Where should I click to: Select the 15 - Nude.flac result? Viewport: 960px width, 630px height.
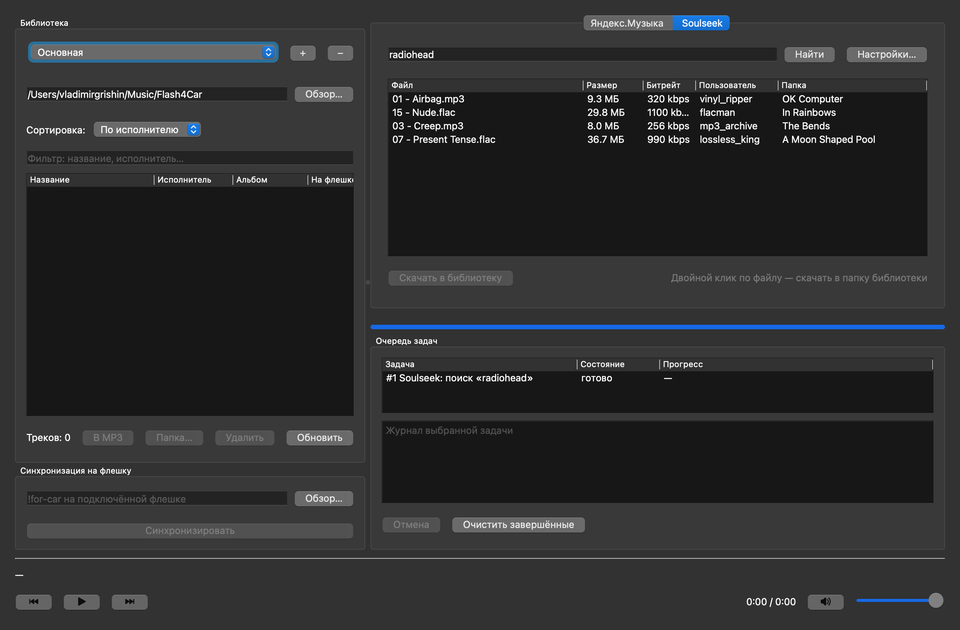click(658, 113)
